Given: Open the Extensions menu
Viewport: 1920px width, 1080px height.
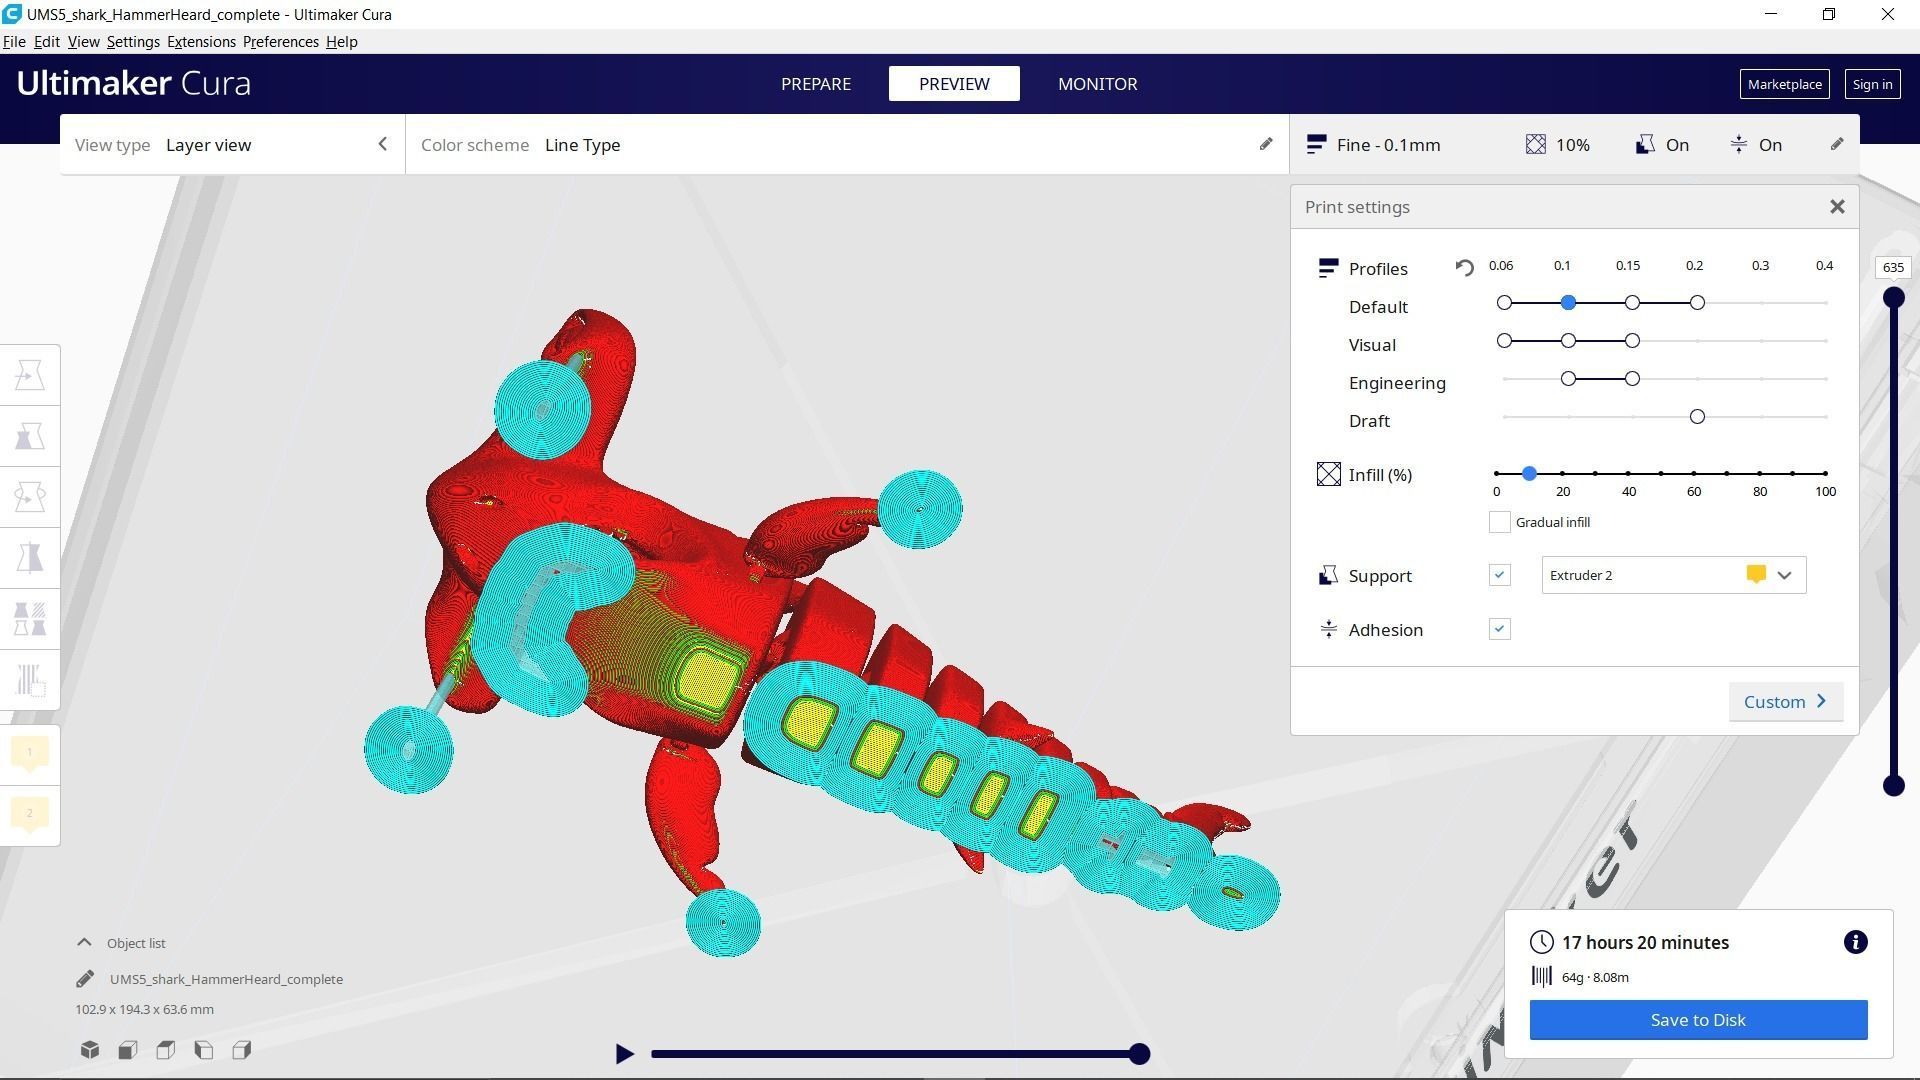Looking at the screenshot, I should [x=201, y=42].
